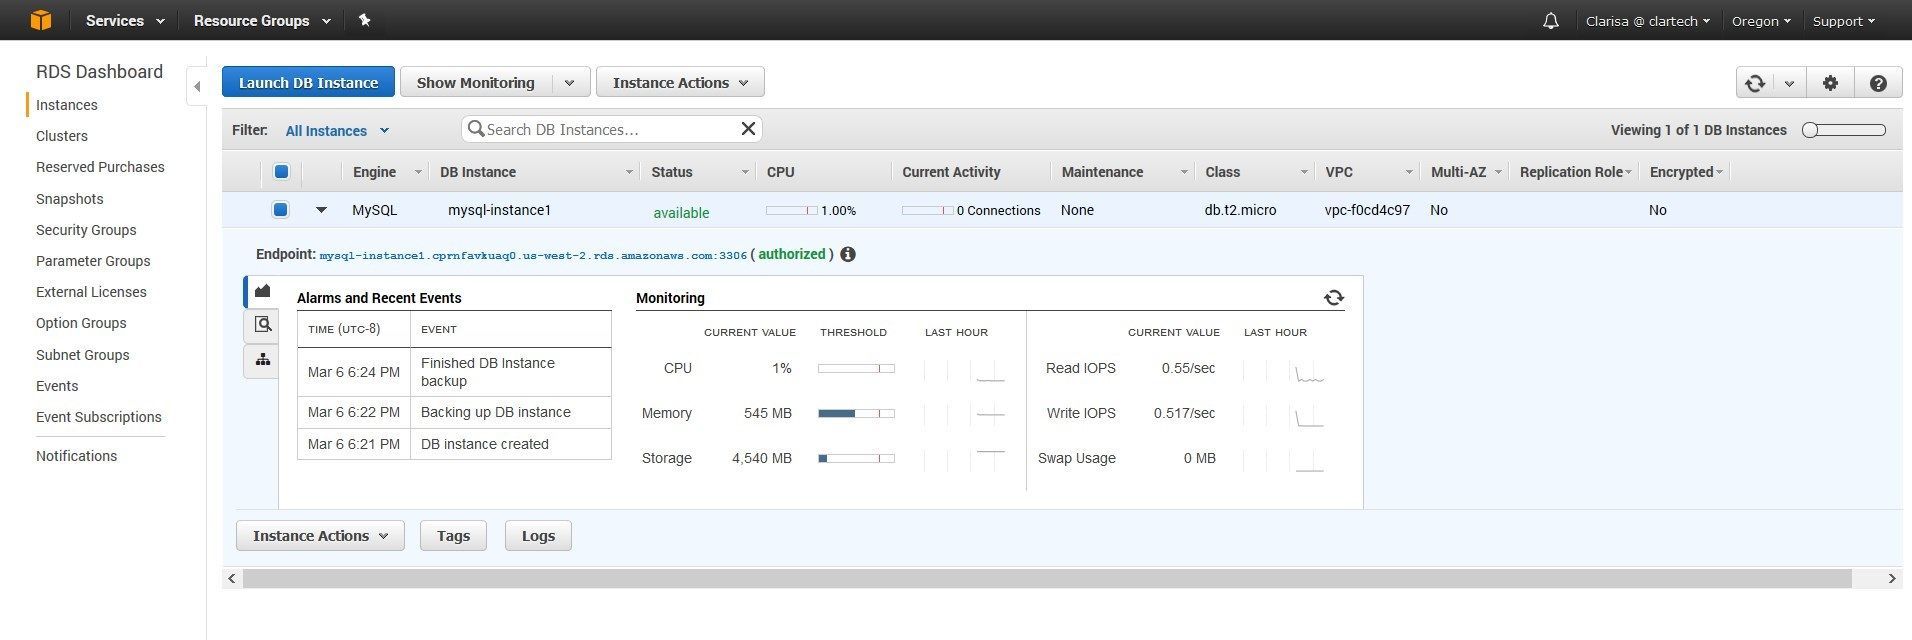Open the Oregon region selector
Image resolution: width=1912 pixels, height=640 pixels.
tap(1761, 21)
